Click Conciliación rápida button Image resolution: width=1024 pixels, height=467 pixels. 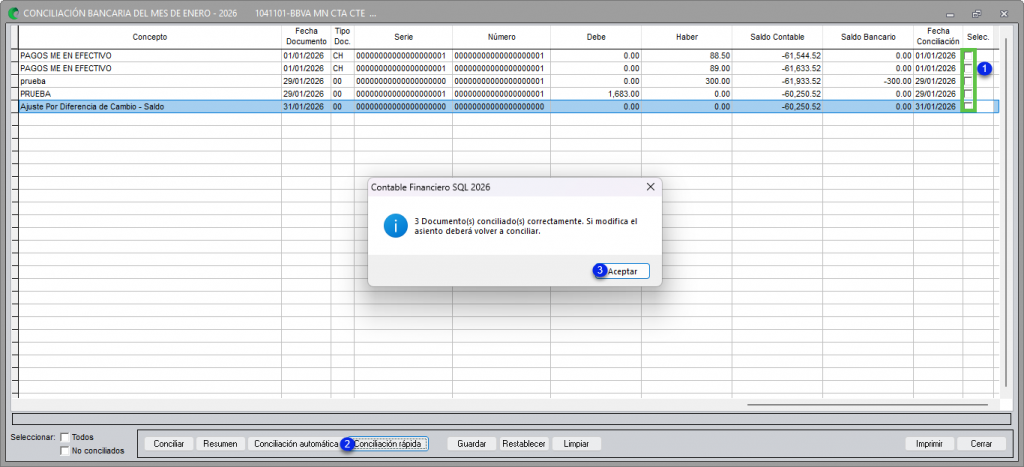tap(390, 443)
